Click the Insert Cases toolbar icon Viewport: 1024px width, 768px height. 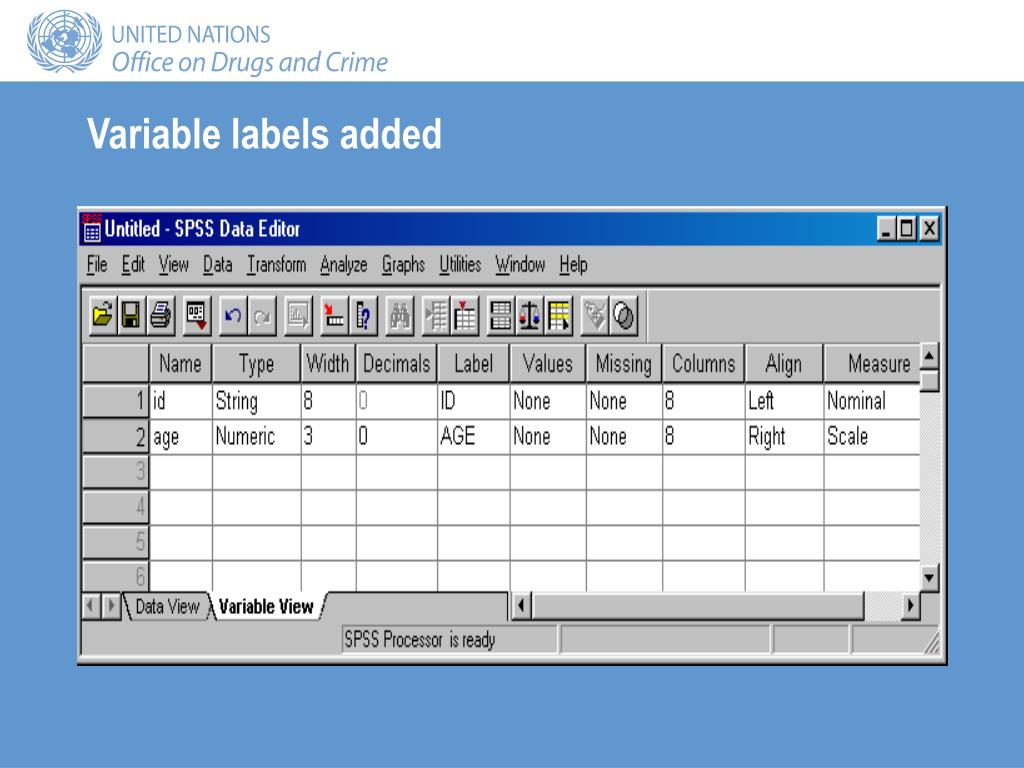436,317
